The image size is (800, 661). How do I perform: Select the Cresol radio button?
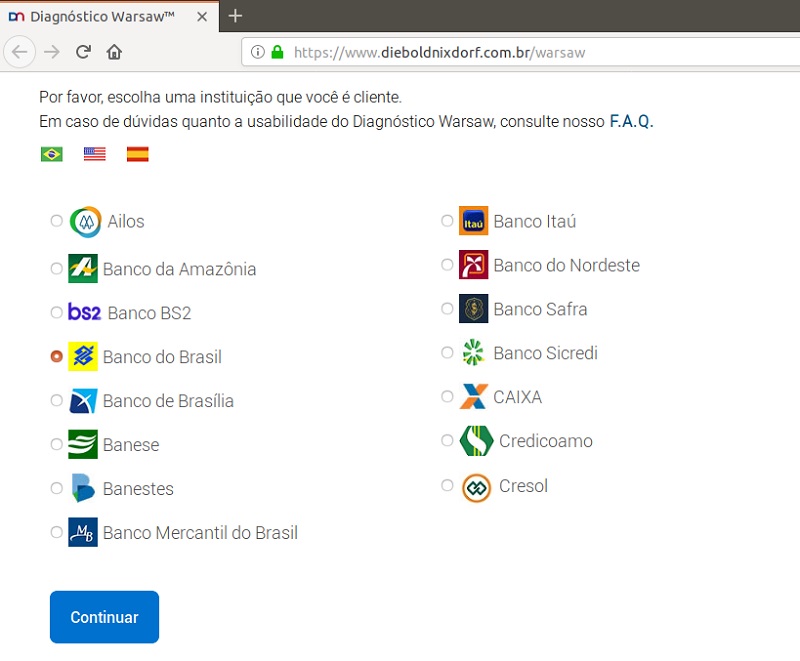[x=447, y=485]
